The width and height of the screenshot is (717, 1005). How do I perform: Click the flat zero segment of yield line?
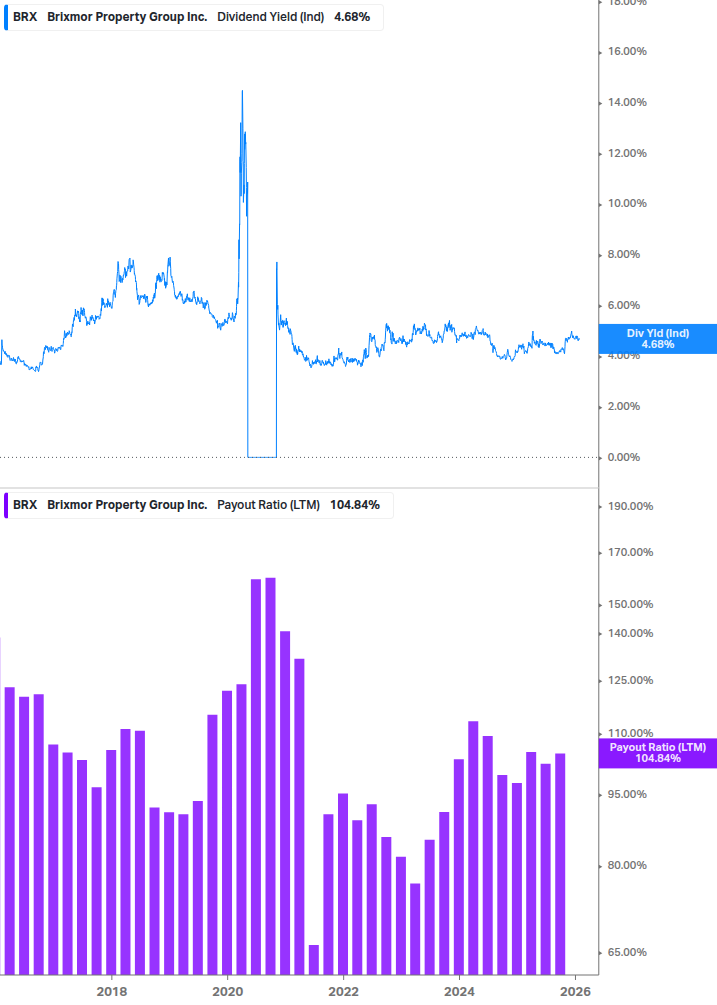[261, 457]
